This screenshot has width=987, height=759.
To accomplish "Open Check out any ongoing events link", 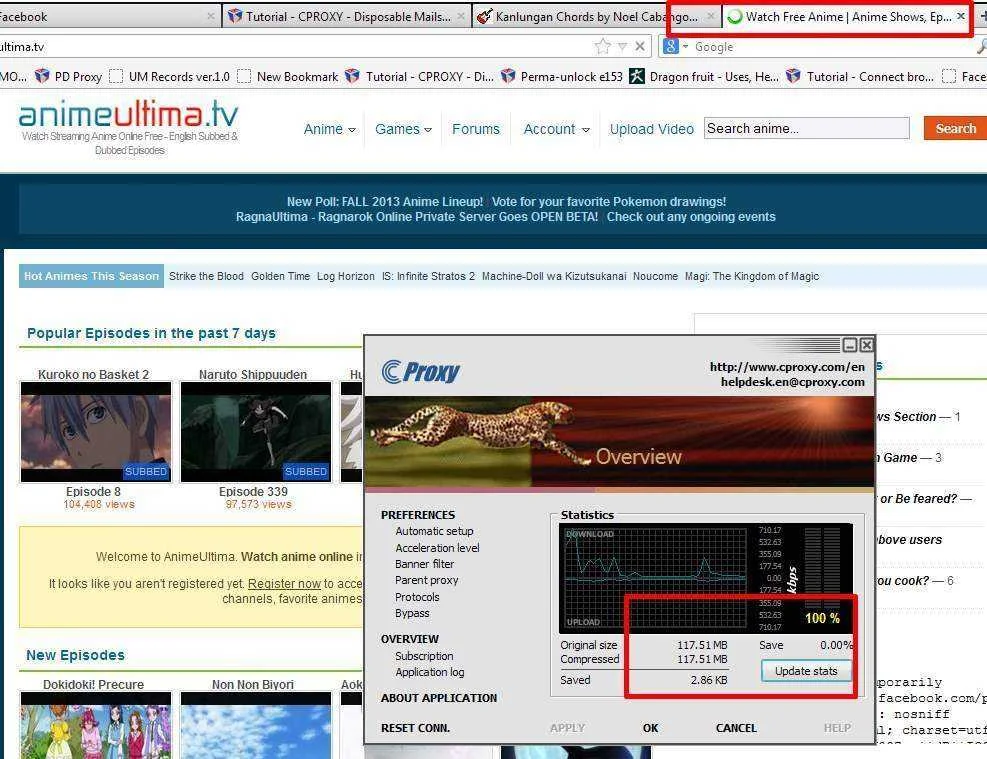I will (x=691, y=216).
